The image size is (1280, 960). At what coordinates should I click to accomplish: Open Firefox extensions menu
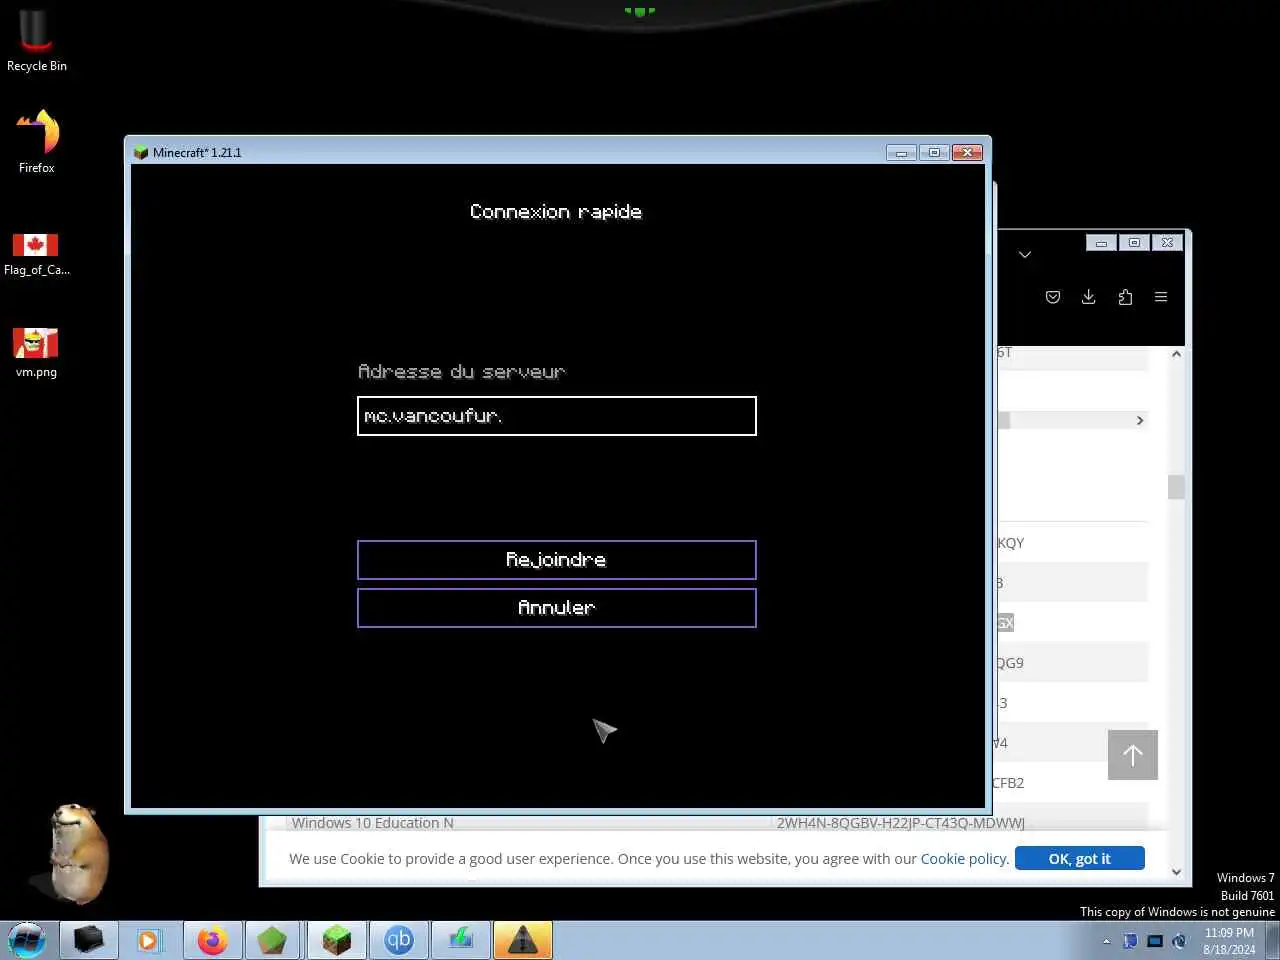[x=1125, y=297]
